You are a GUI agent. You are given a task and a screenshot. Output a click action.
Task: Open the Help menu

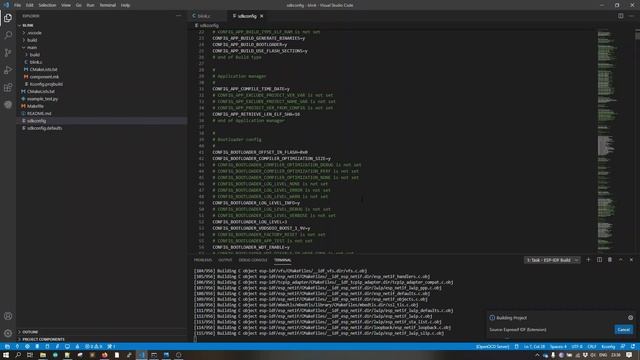pyautogui.click(x=125, y=5)
